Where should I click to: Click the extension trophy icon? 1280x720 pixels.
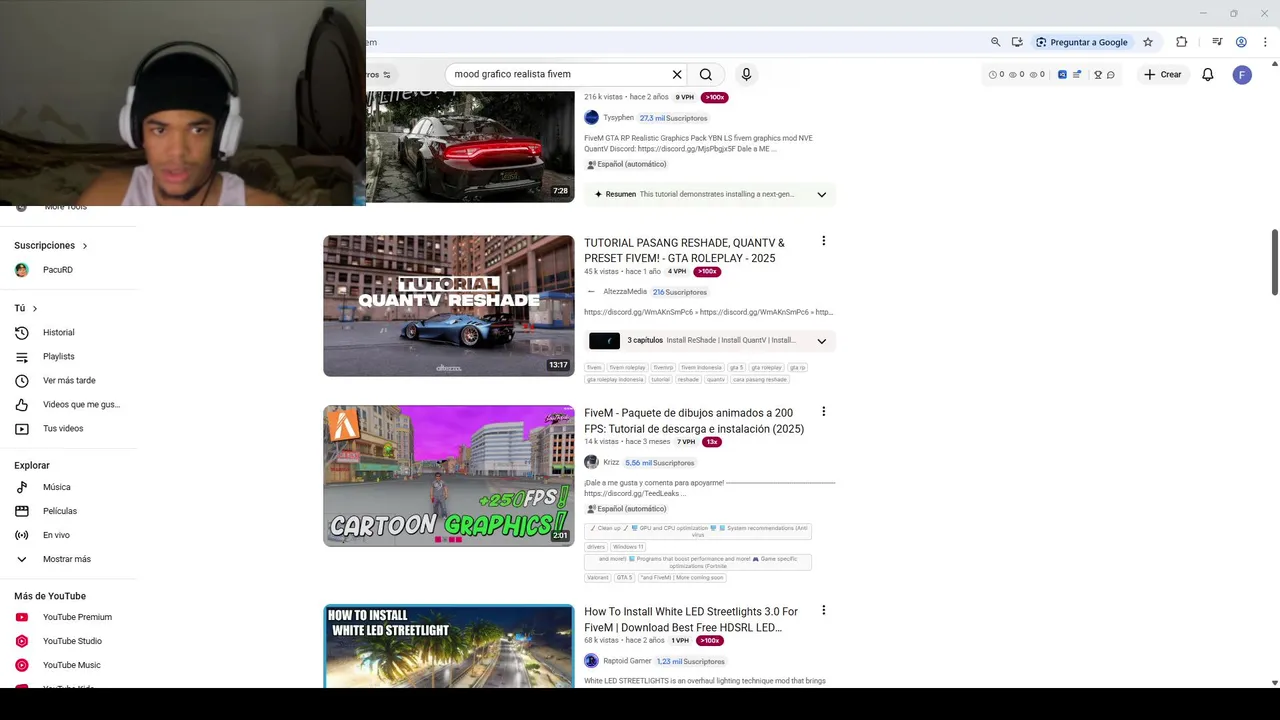pyautogui.click(x=1098, y=75)
